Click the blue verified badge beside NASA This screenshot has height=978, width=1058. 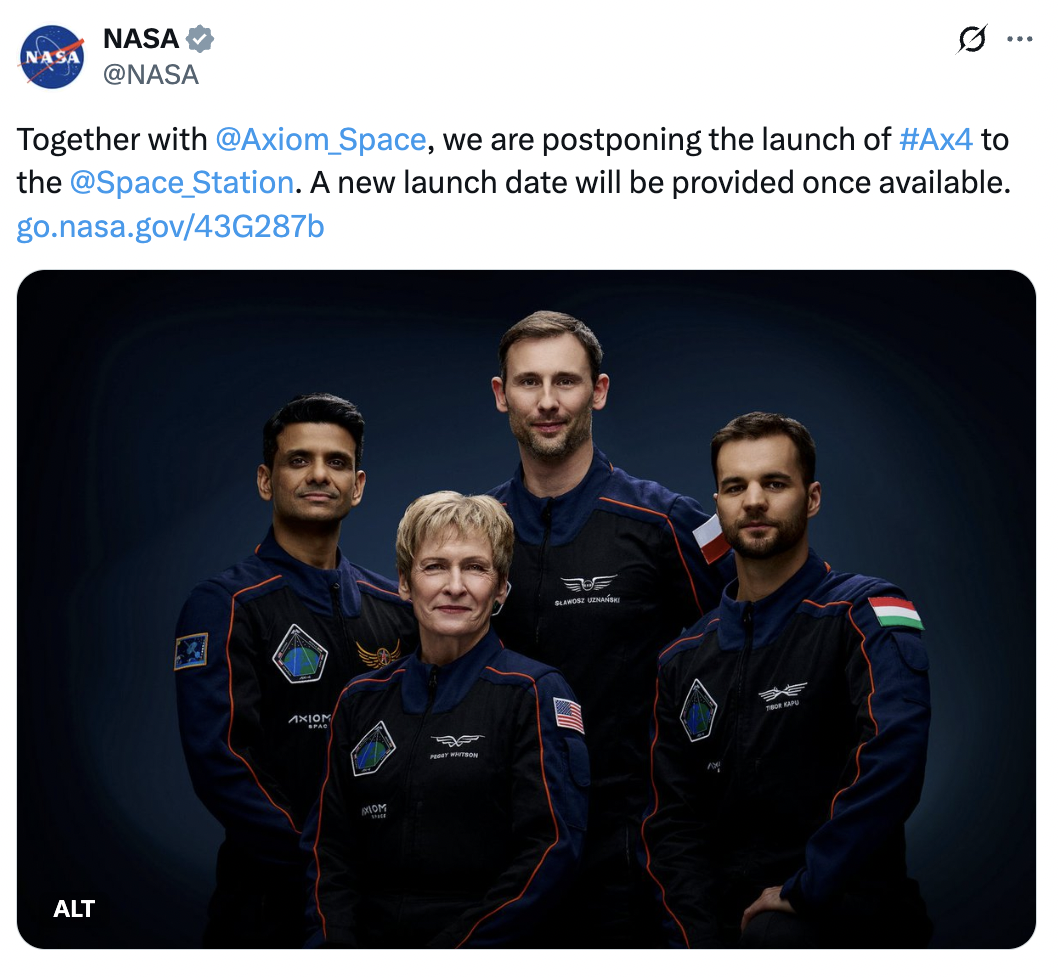200,40
